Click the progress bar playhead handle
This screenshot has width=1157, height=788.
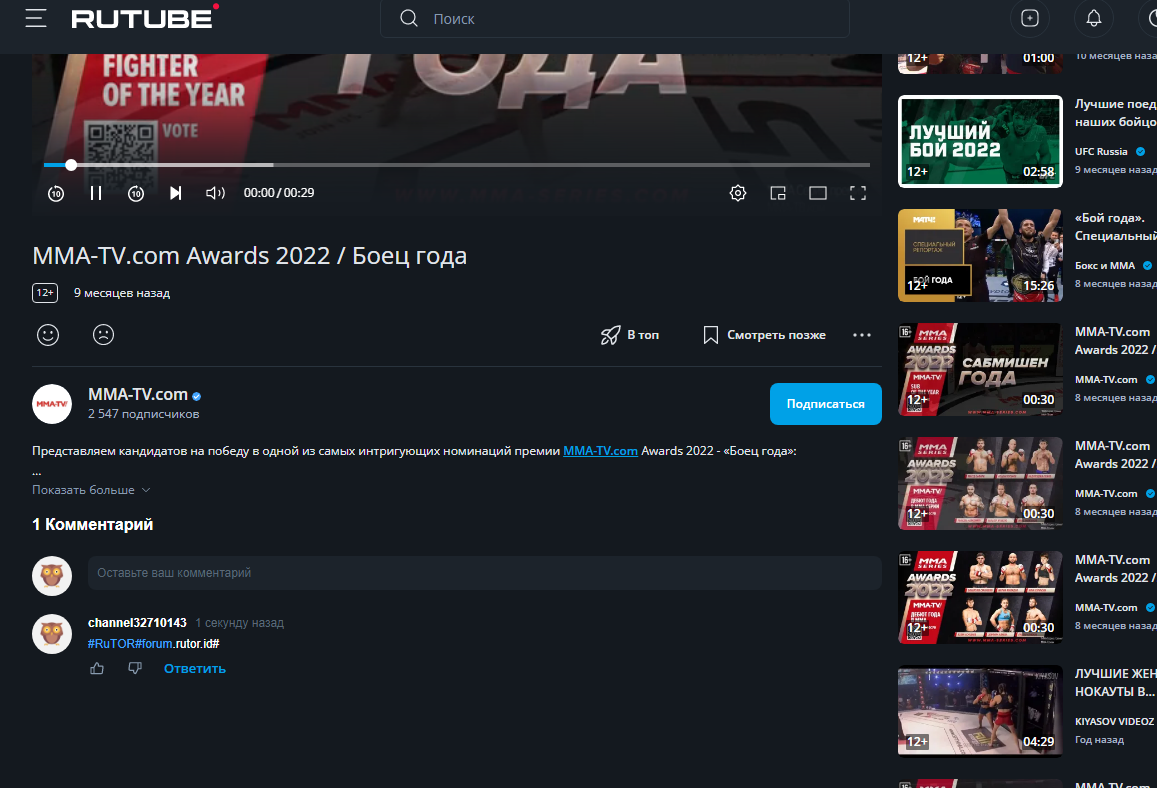(71, 165)
